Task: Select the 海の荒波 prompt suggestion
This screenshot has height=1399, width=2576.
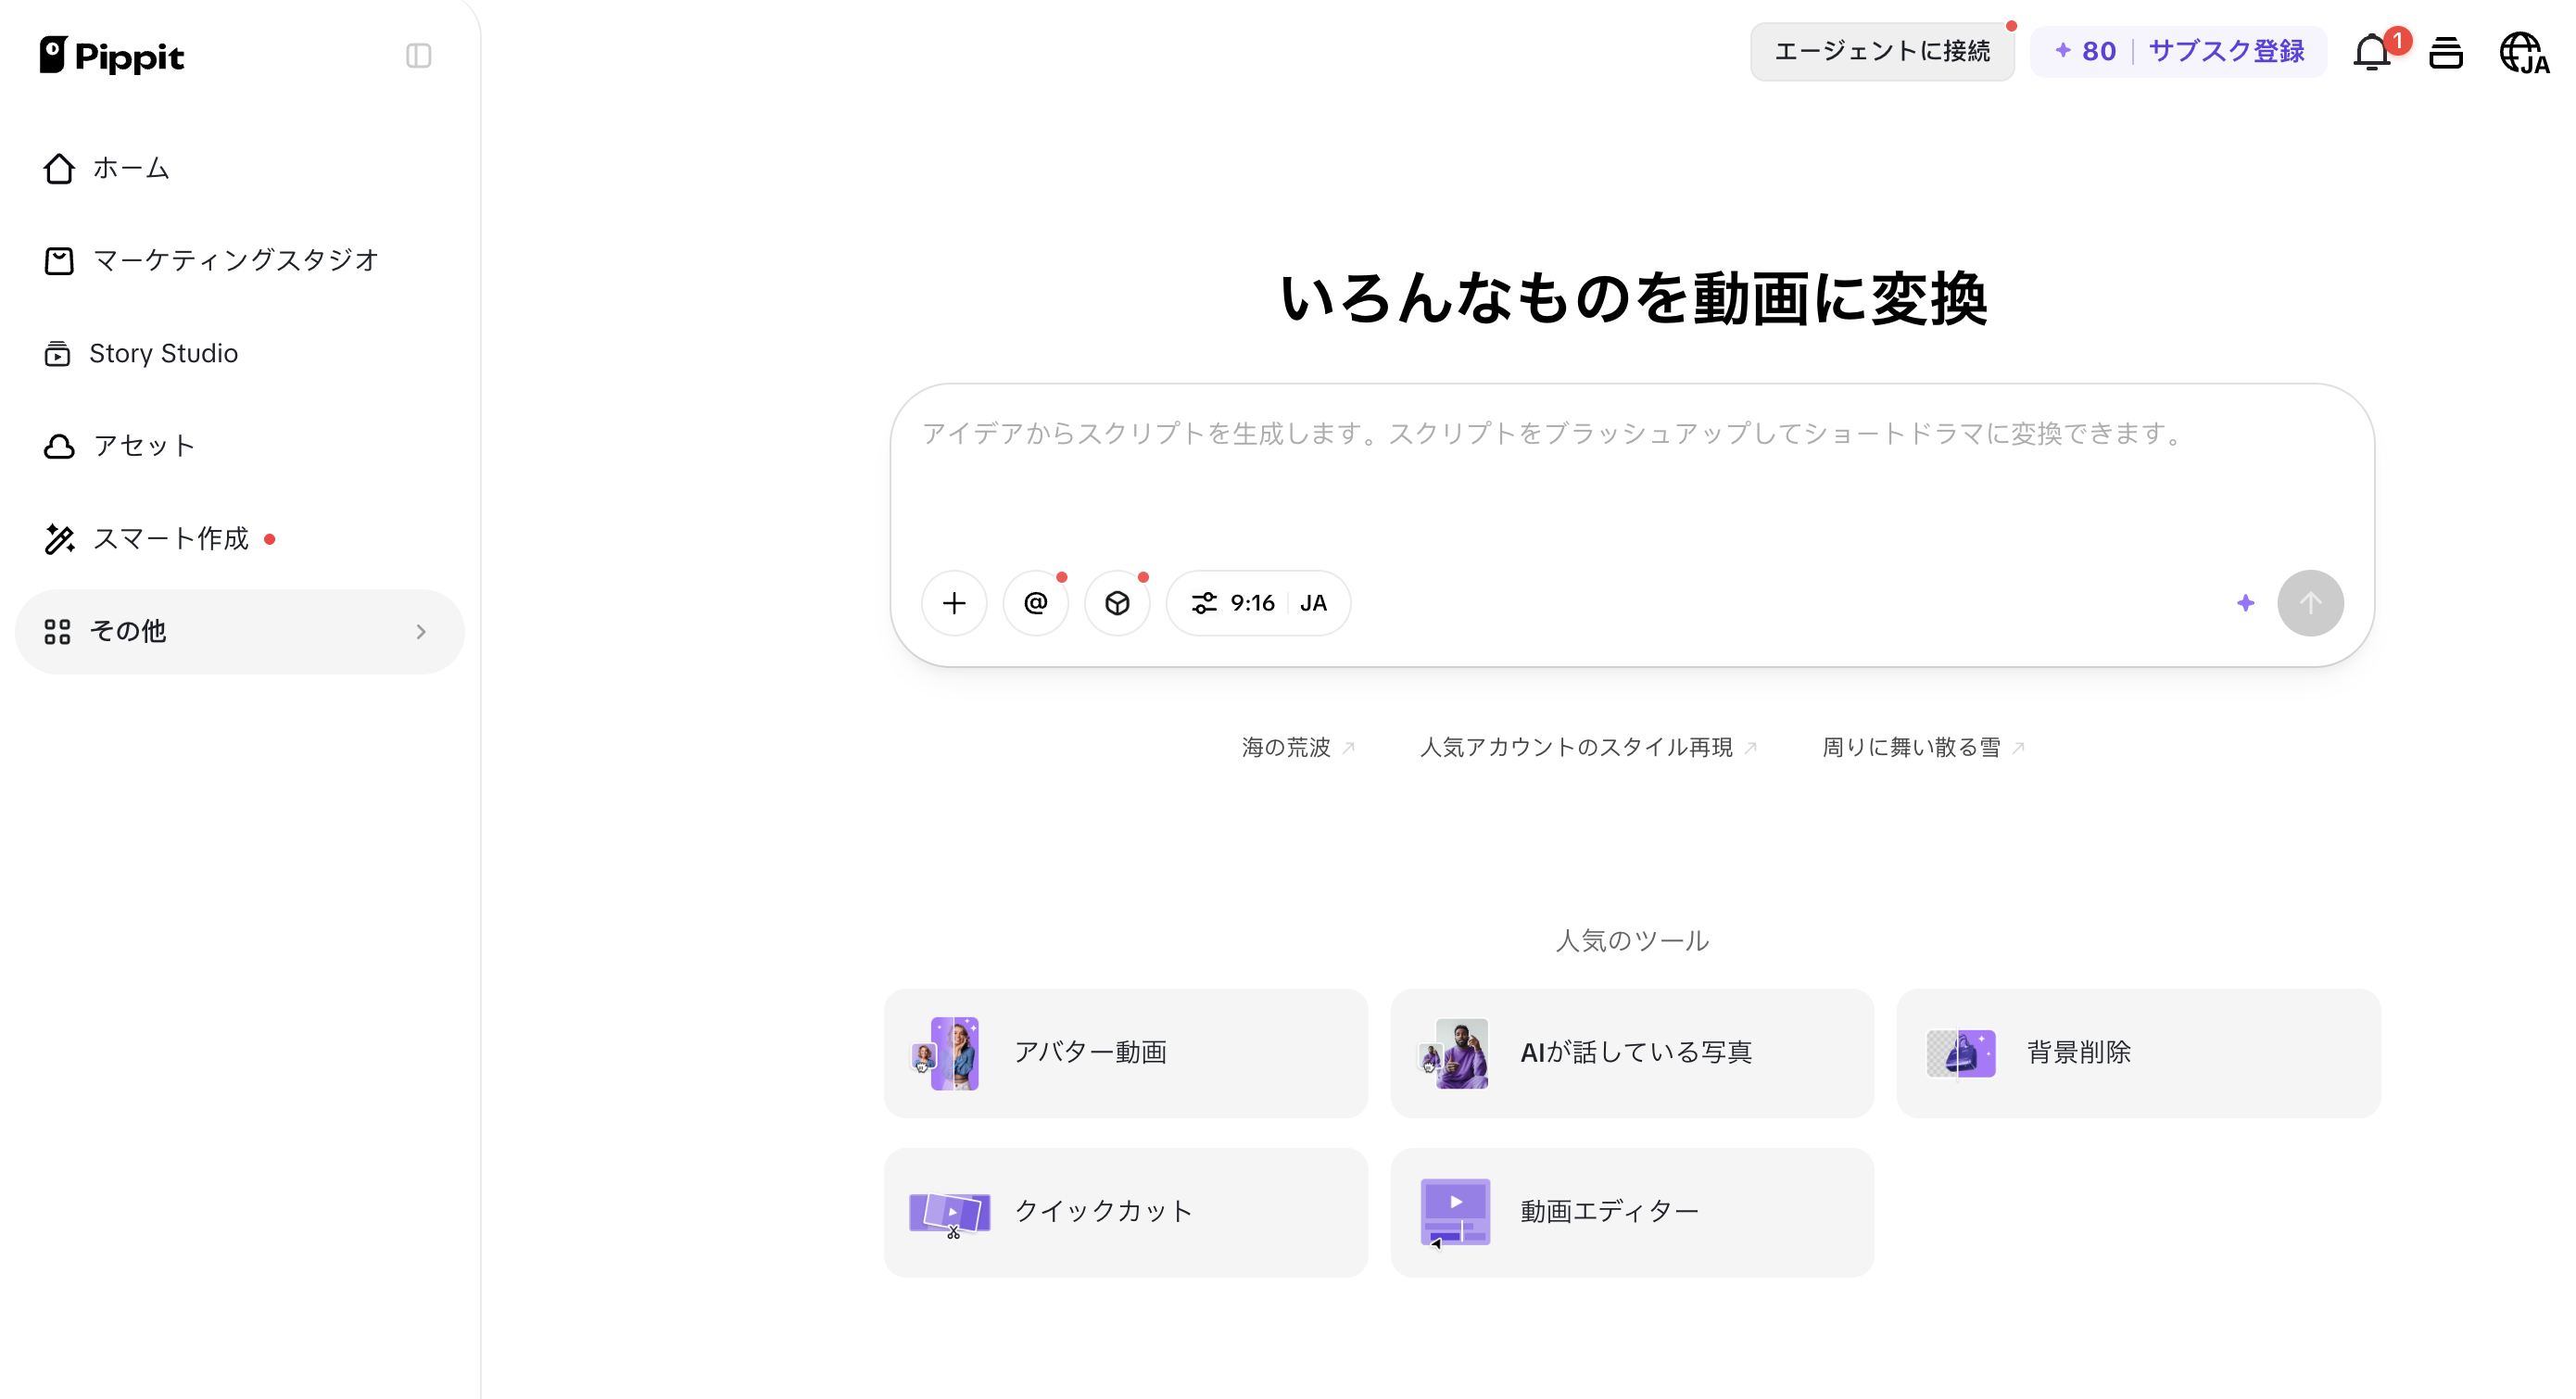Action: coord(1298,747)
